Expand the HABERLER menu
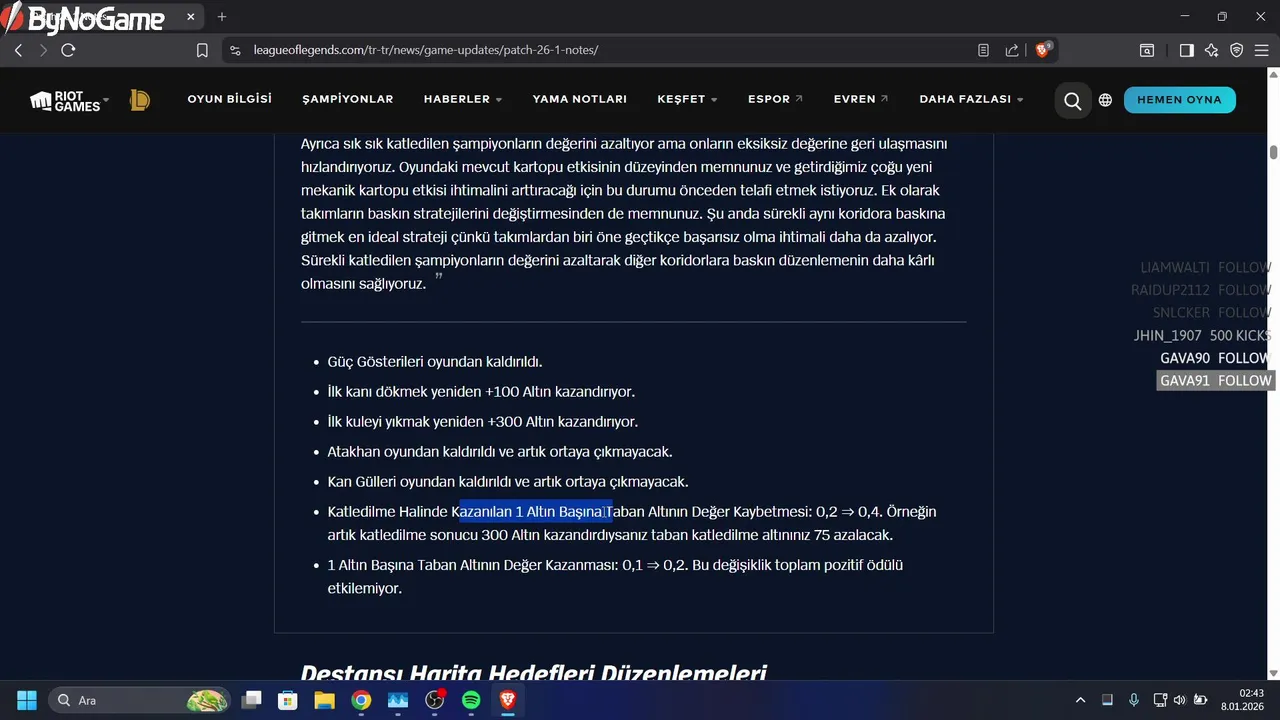1280x720 pixels. (x=463, y=99)
